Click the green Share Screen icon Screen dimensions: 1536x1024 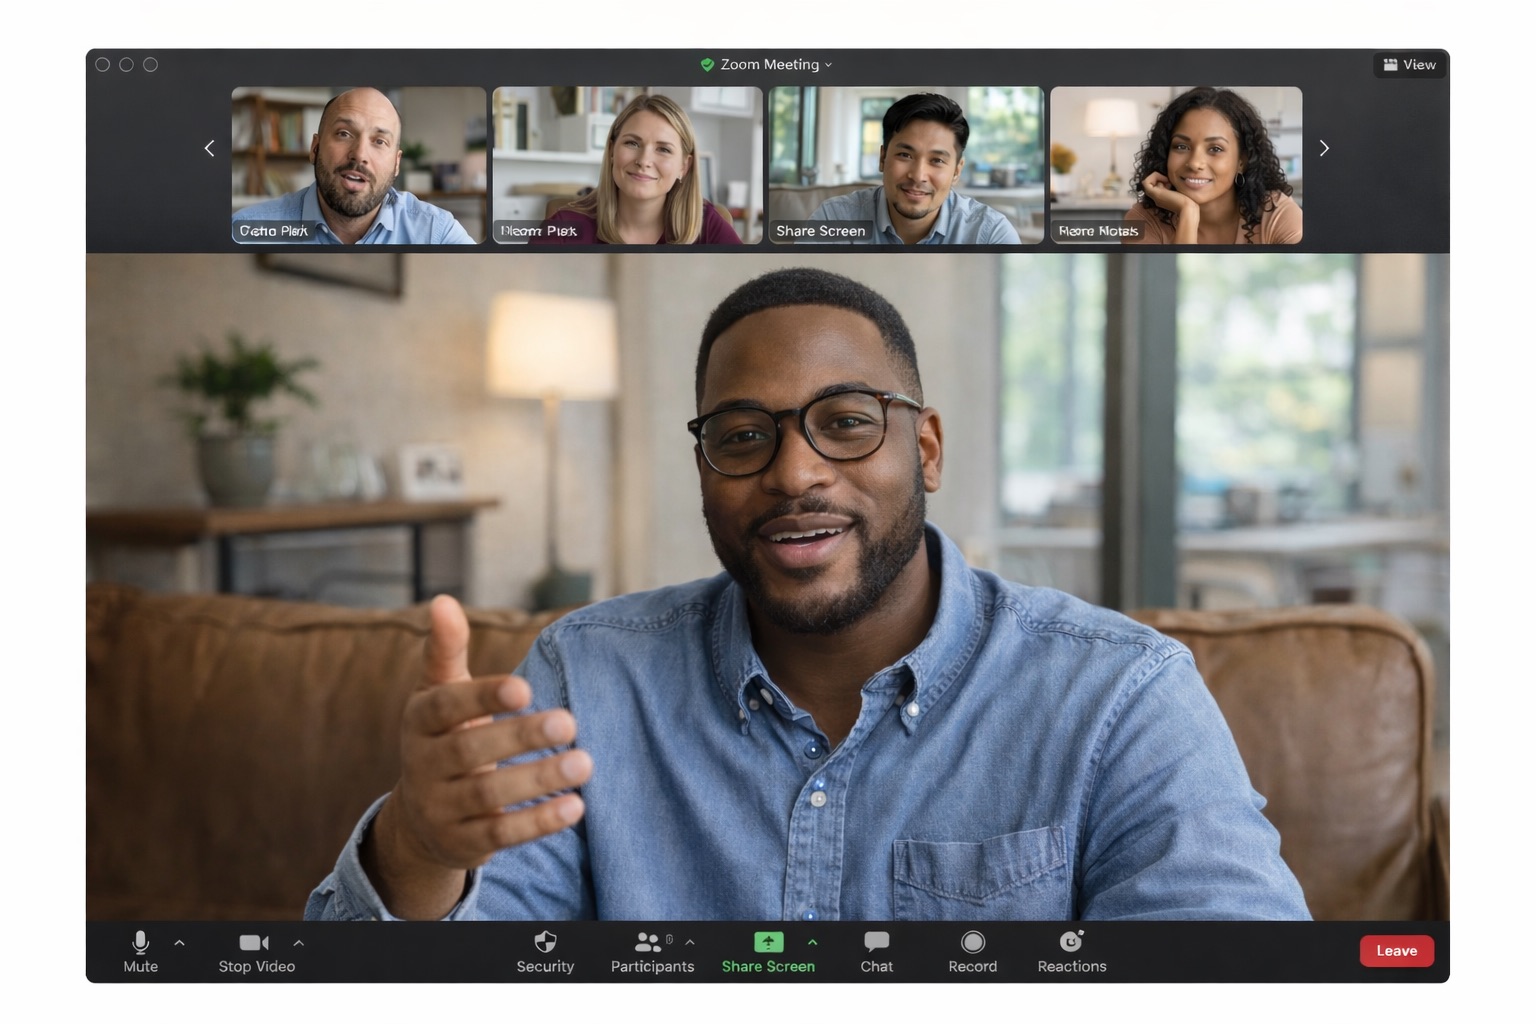click(768, 942)
